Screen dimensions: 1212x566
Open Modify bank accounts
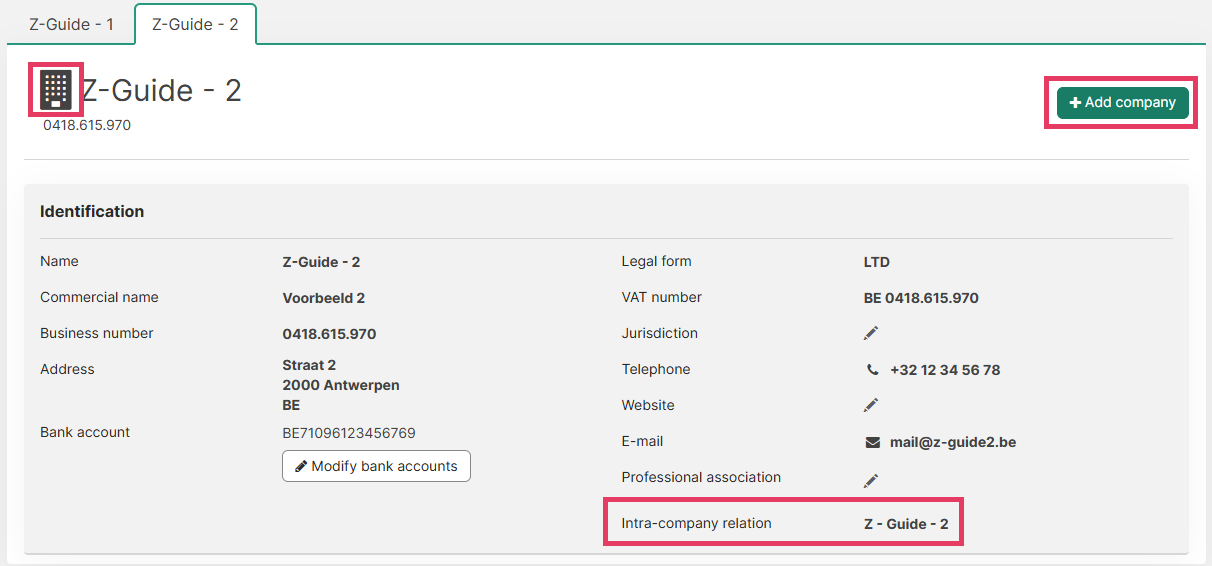click(x=376, y=466)
